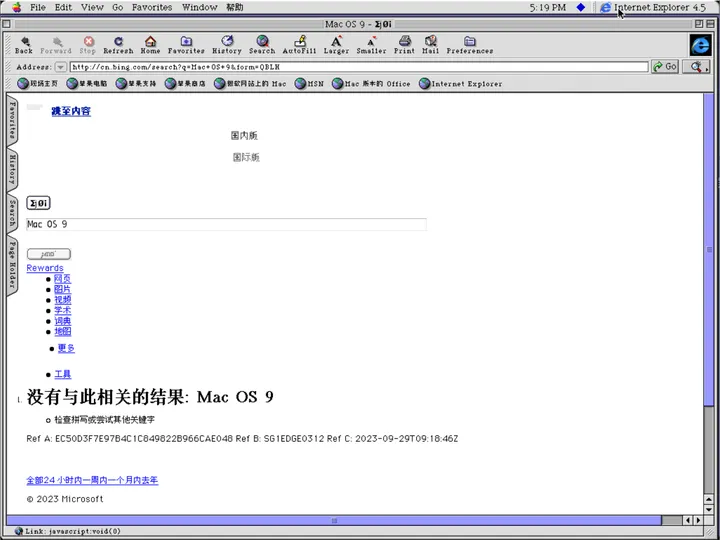Image resolution: width=720 pixels, height=540 pixels.
Task: Open the 工具 link
Action: [x=62, y=374]
